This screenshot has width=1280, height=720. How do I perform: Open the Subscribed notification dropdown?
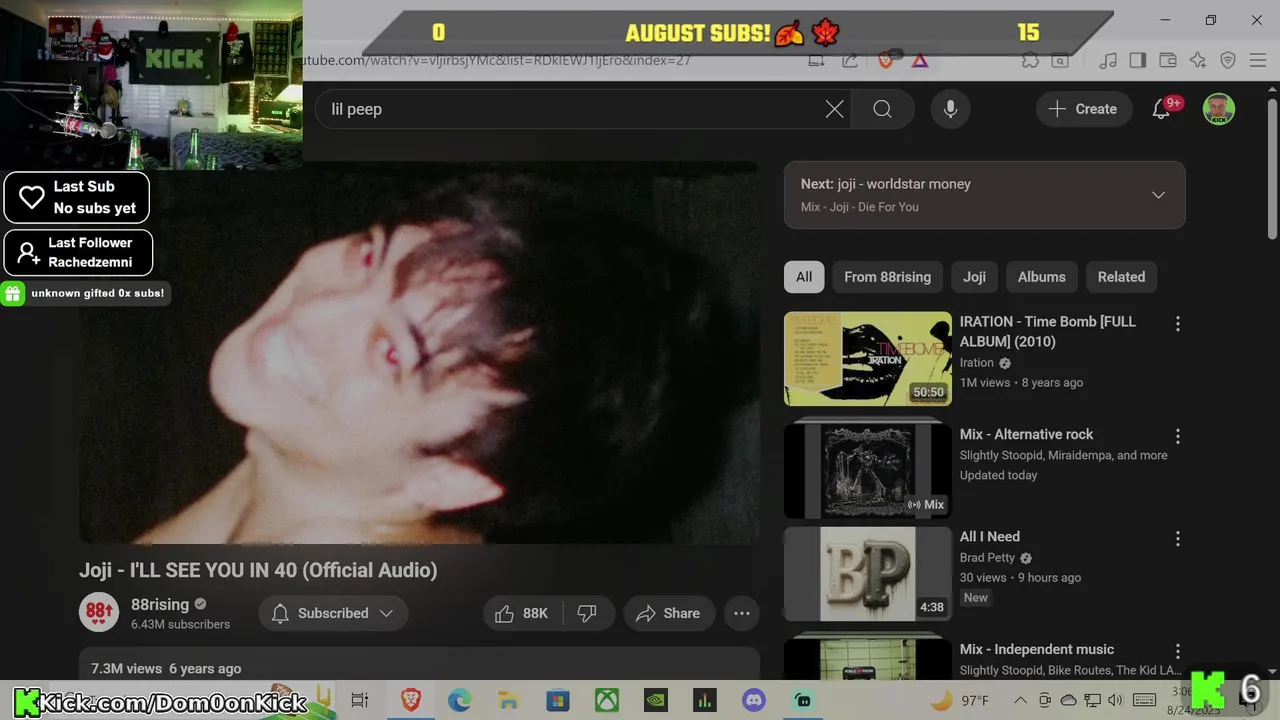click(333, 613)
